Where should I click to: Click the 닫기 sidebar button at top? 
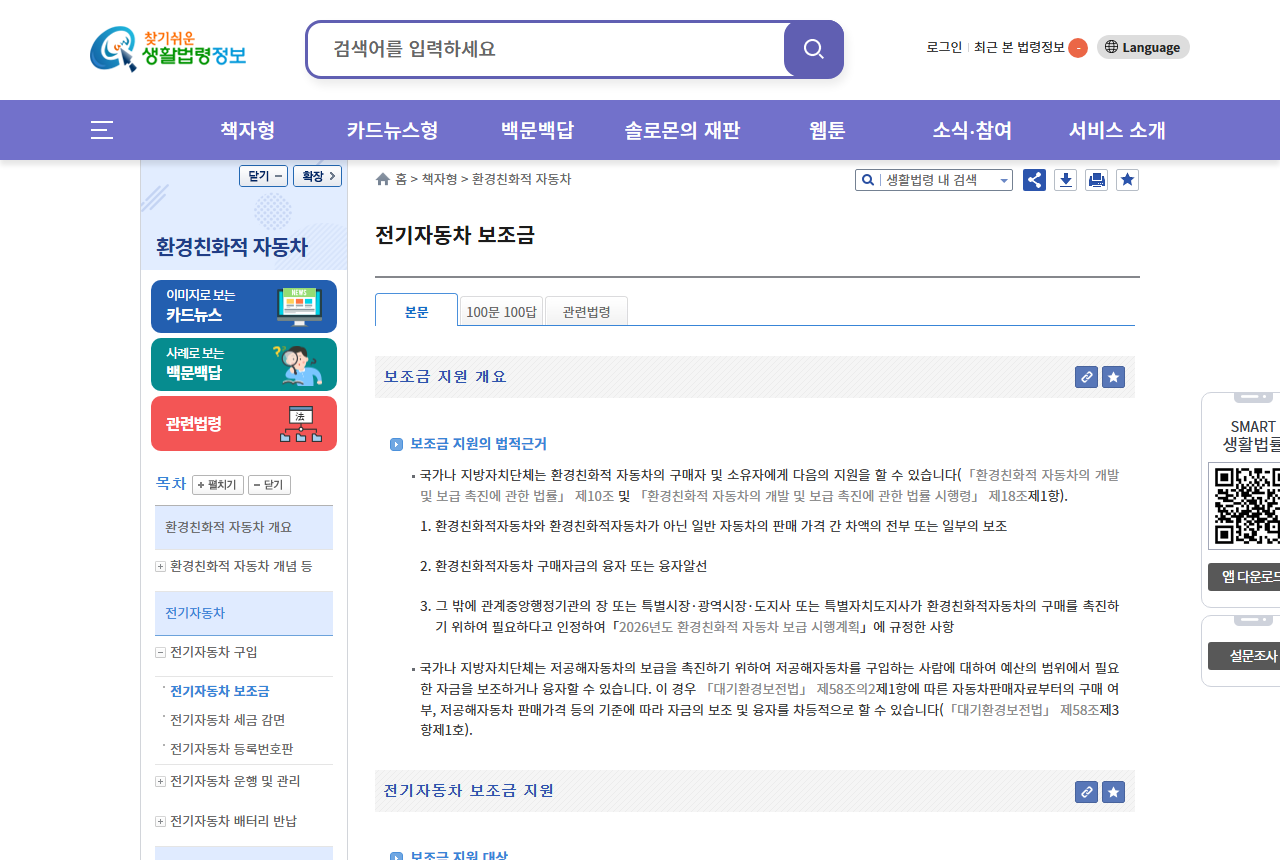tap(264, 176)
